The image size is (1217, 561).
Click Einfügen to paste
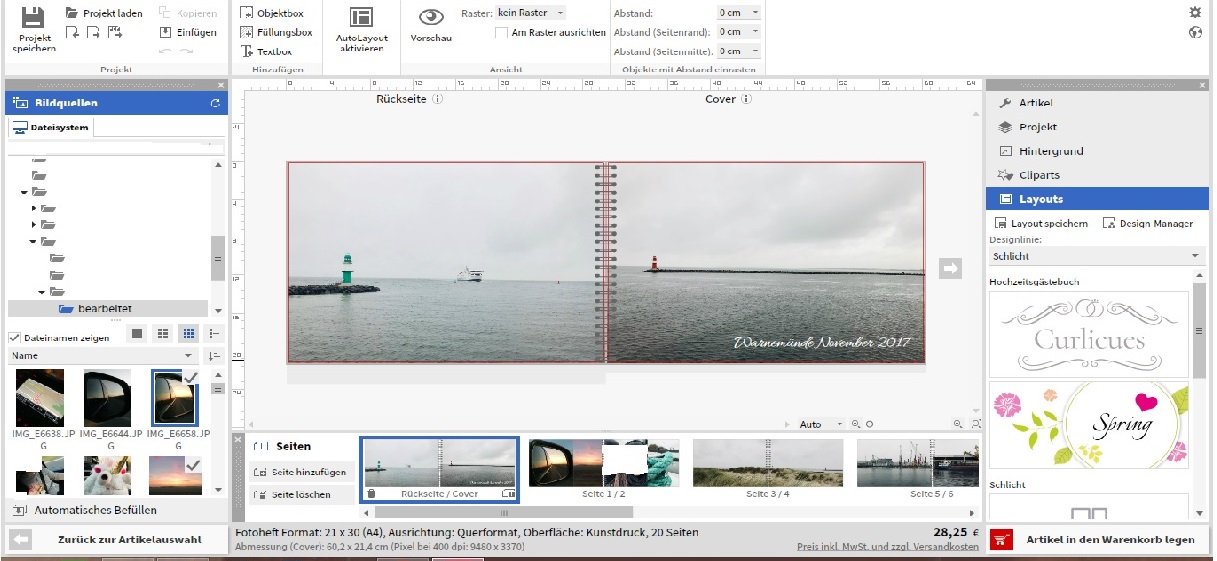click(188, 32)
